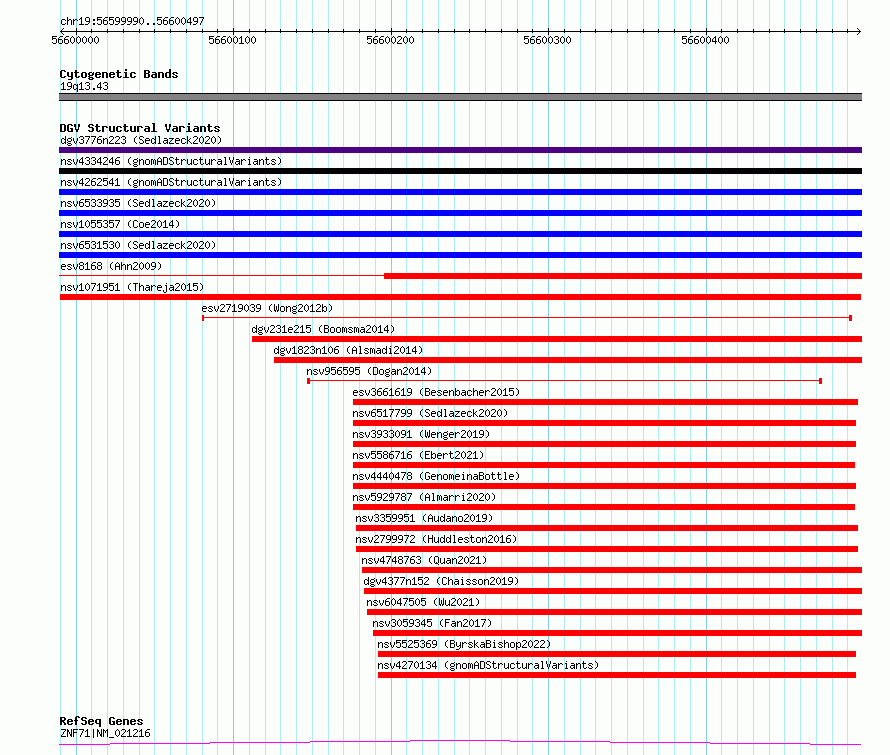
Task: Click the DGV Structural Variants track title
Action: (140, 128)
